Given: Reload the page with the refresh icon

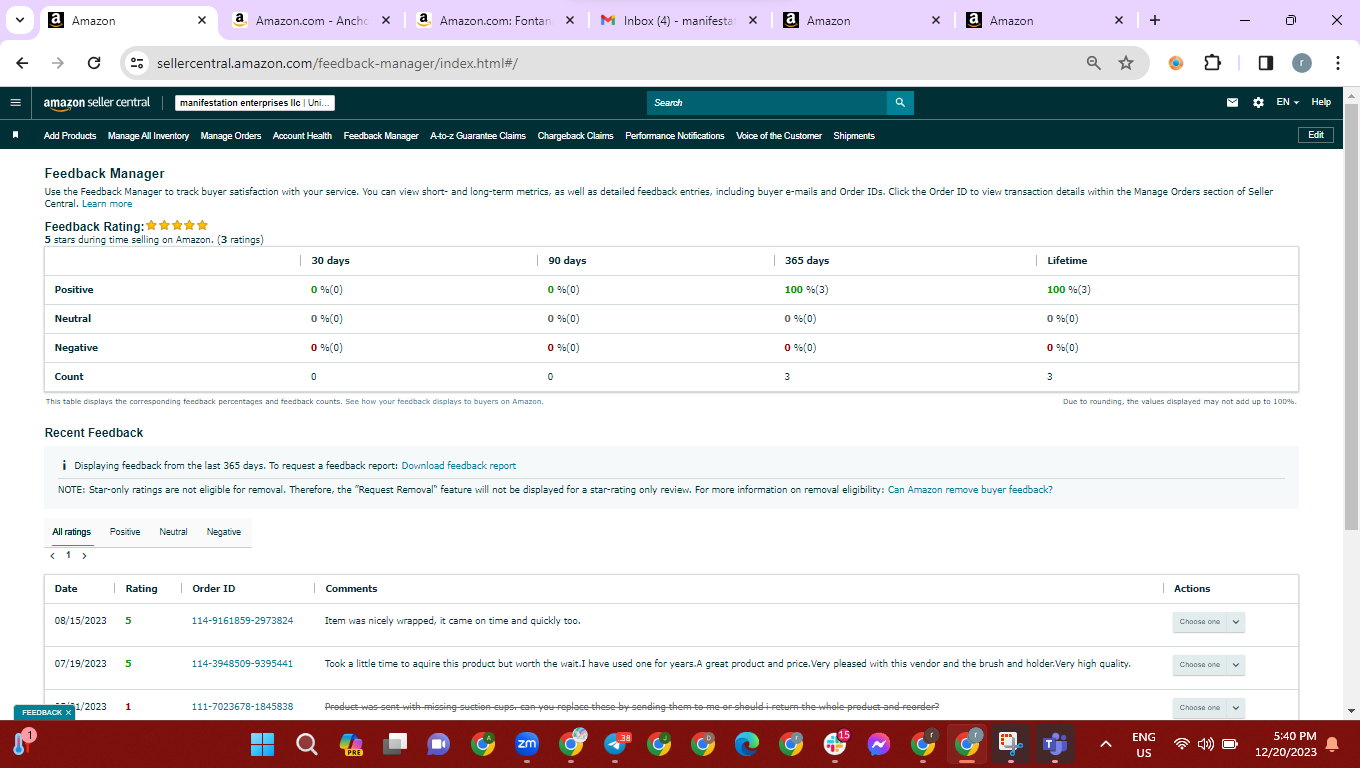Looking at the screenshot, I should tap(94, 63).
